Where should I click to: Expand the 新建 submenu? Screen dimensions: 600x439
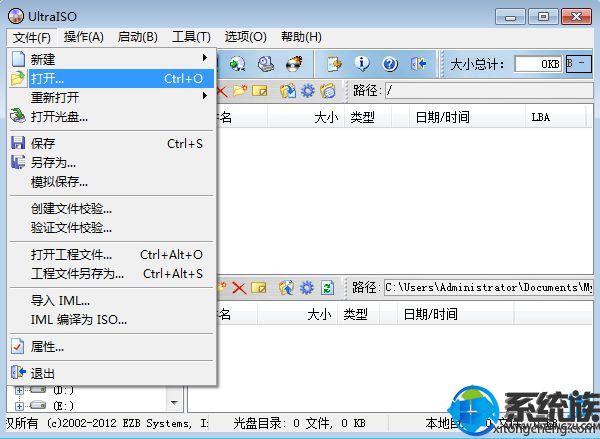[x=112, y=59]
